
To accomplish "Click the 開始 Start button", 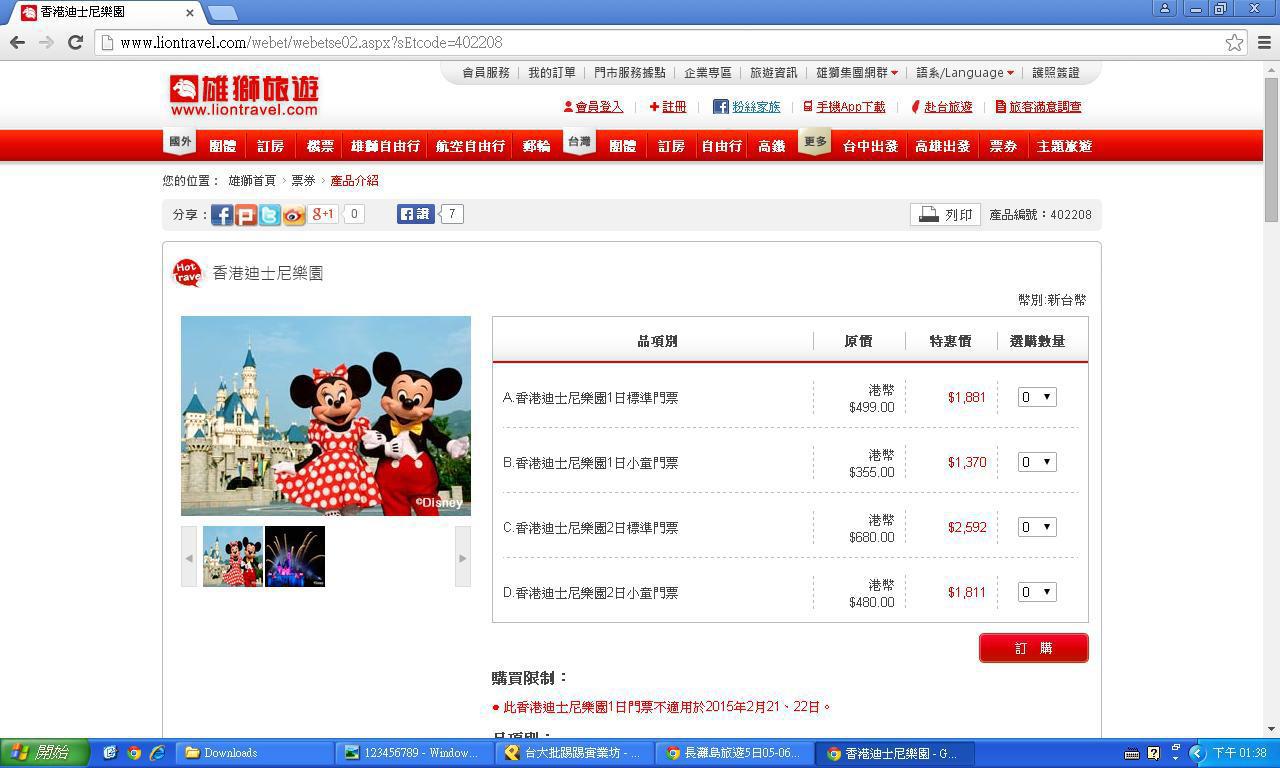I will [x=45, y=753].
